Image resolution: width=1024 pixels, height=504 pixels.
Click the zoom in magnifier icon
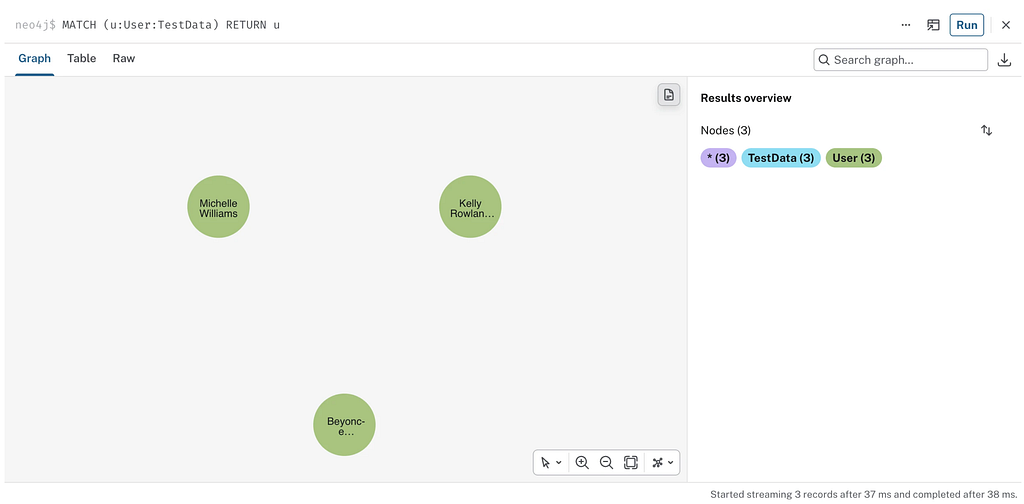point(582,462)
